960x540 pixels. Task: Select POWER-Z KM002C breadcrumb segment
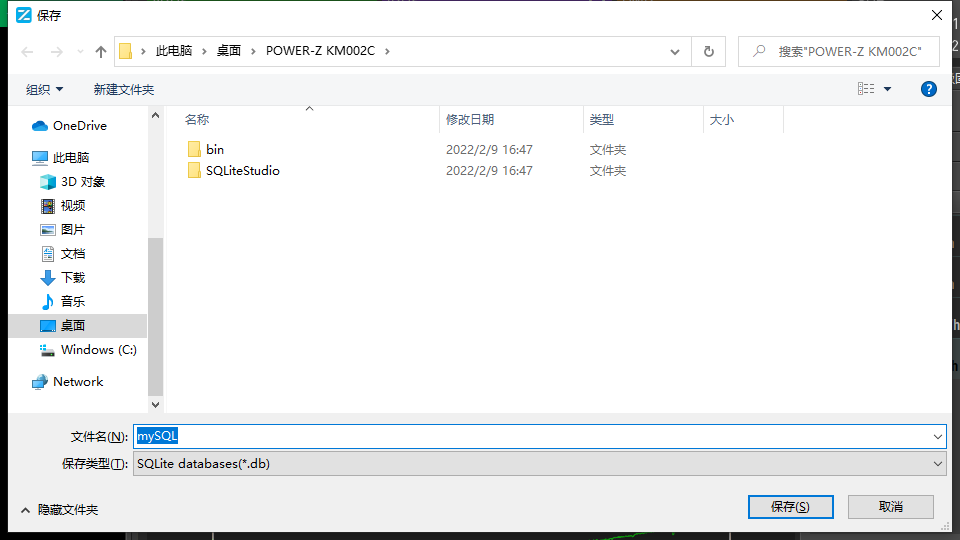(320, 51)
